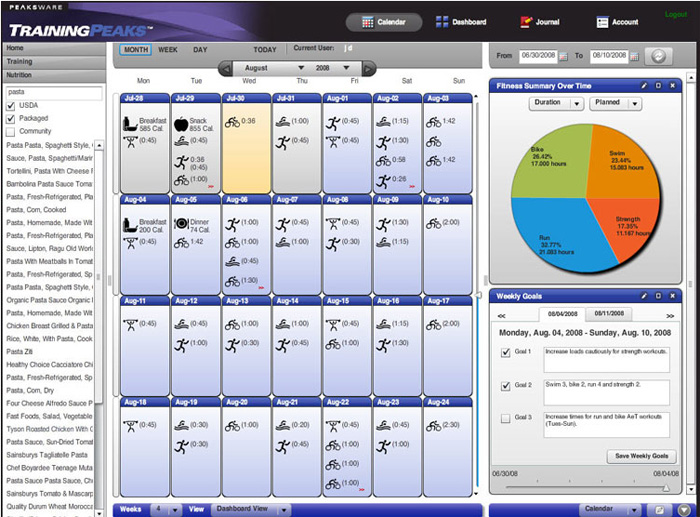The image size is (700, 517).
Task: Expand the August month dropdown
Action: (302, 69)
